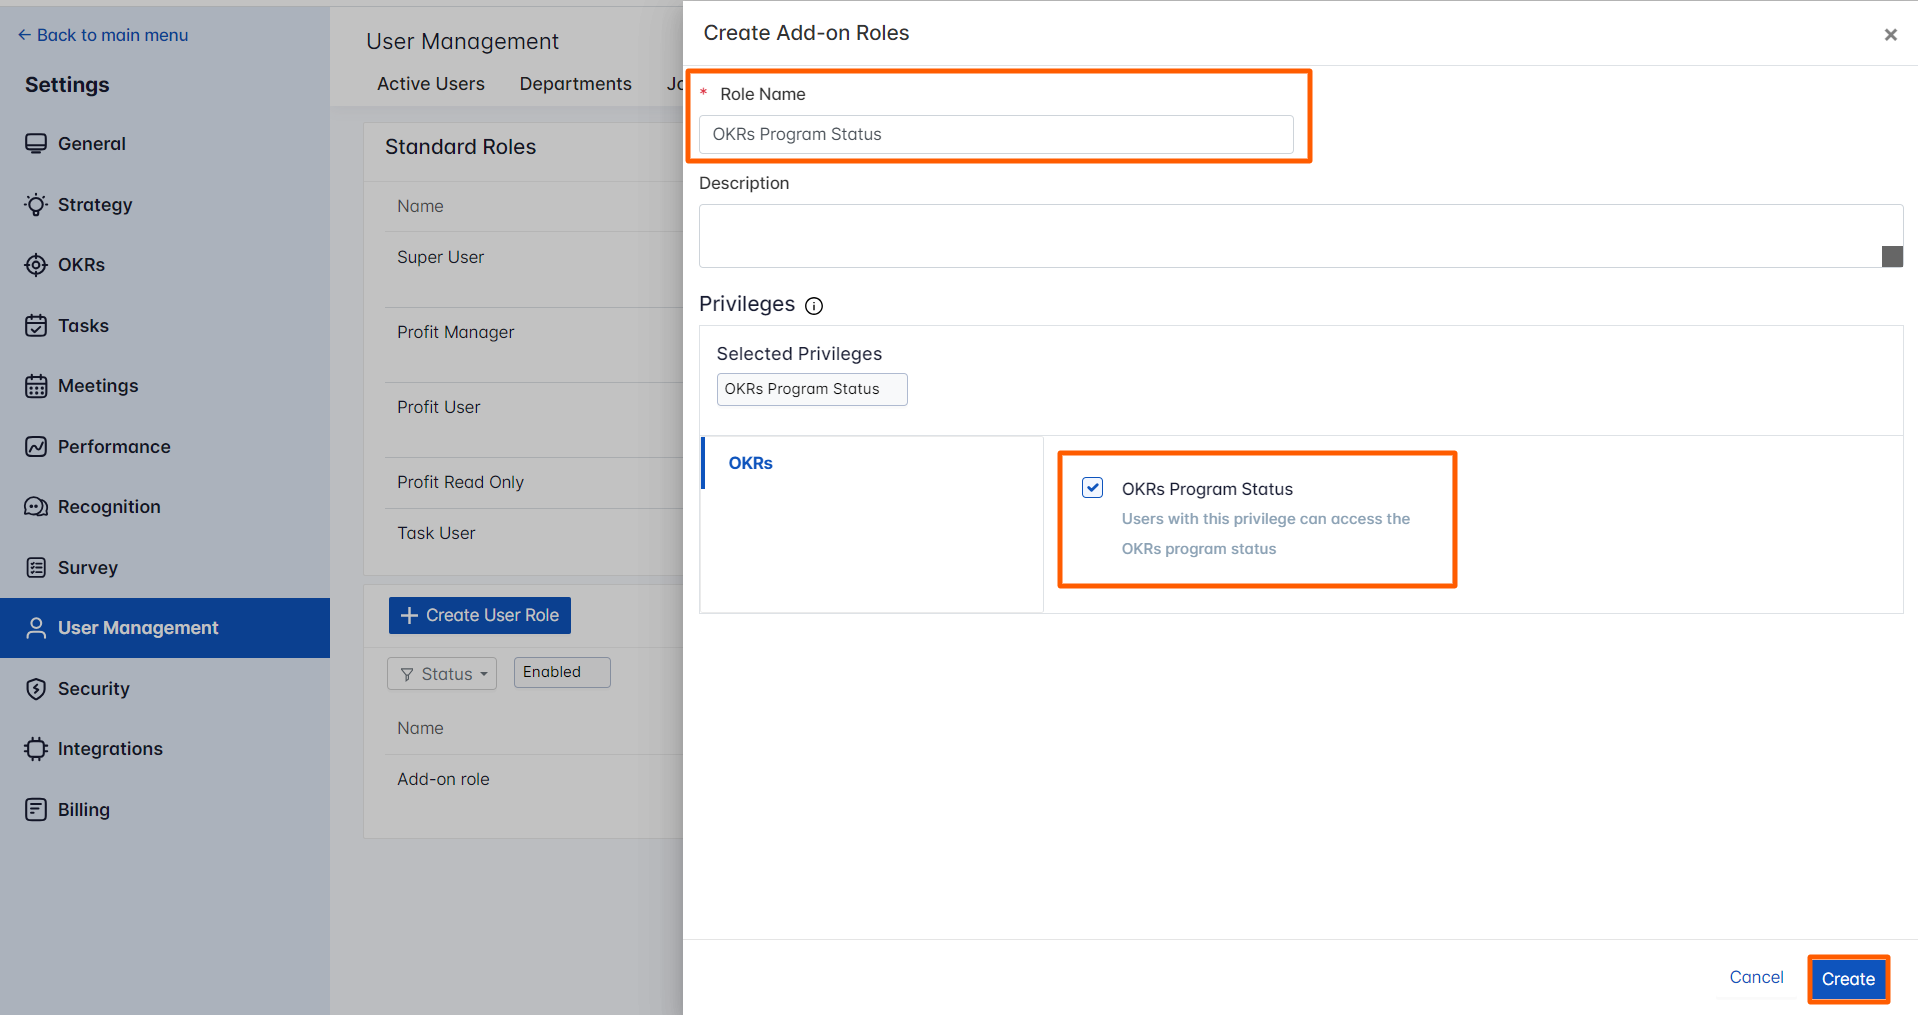1918x1015 pixels.
Task: Select the OKRs privilege category
Action: pos(750,463)
